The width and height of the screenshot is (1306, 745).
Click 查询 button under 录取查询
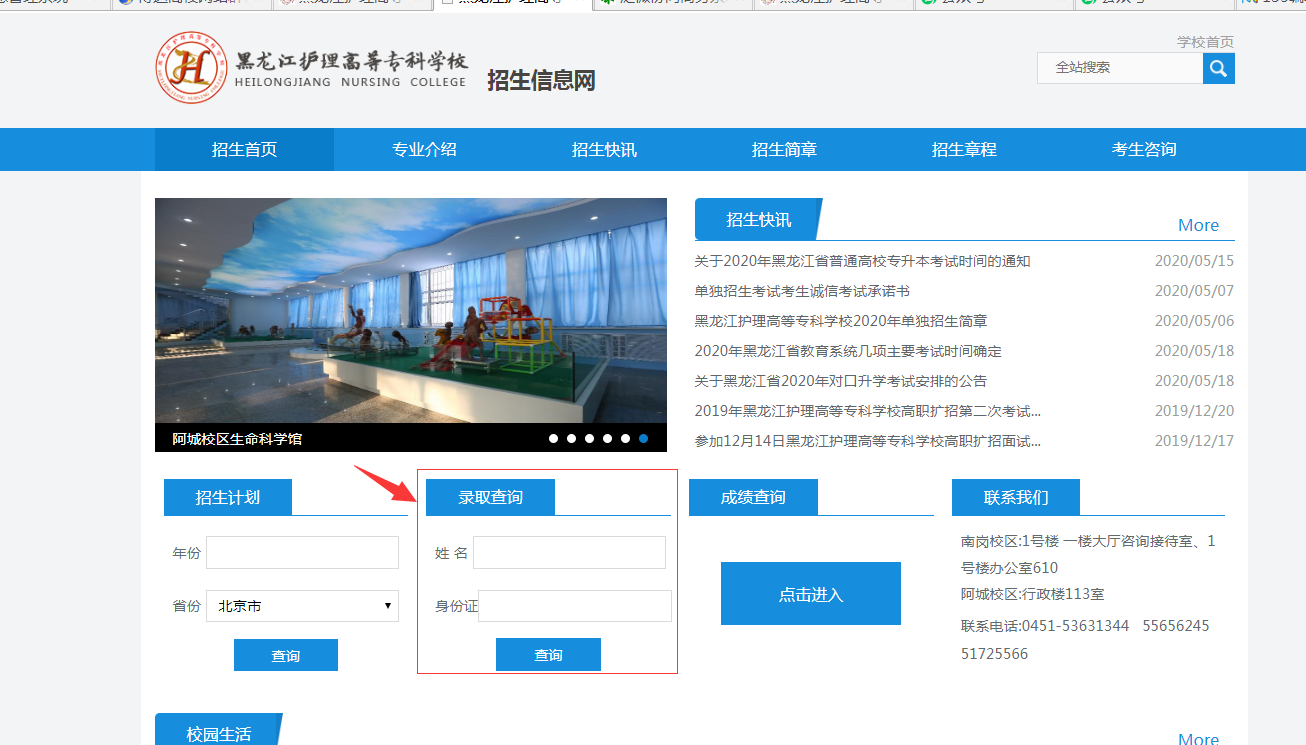548,655
